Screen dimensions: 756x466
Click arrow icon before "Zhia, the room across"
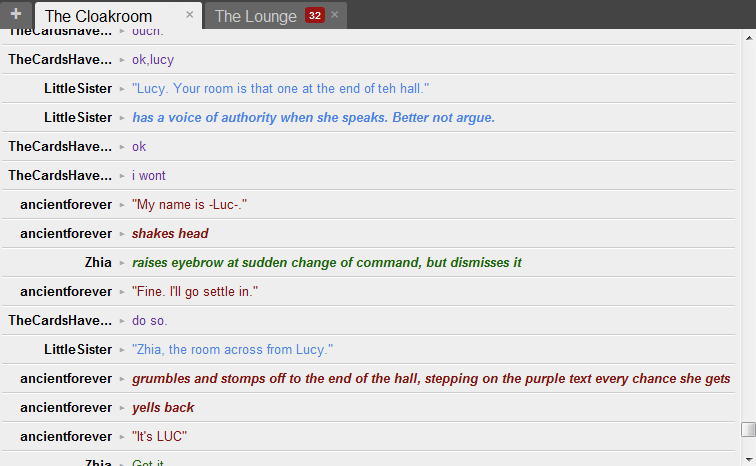tap(122, 350)
